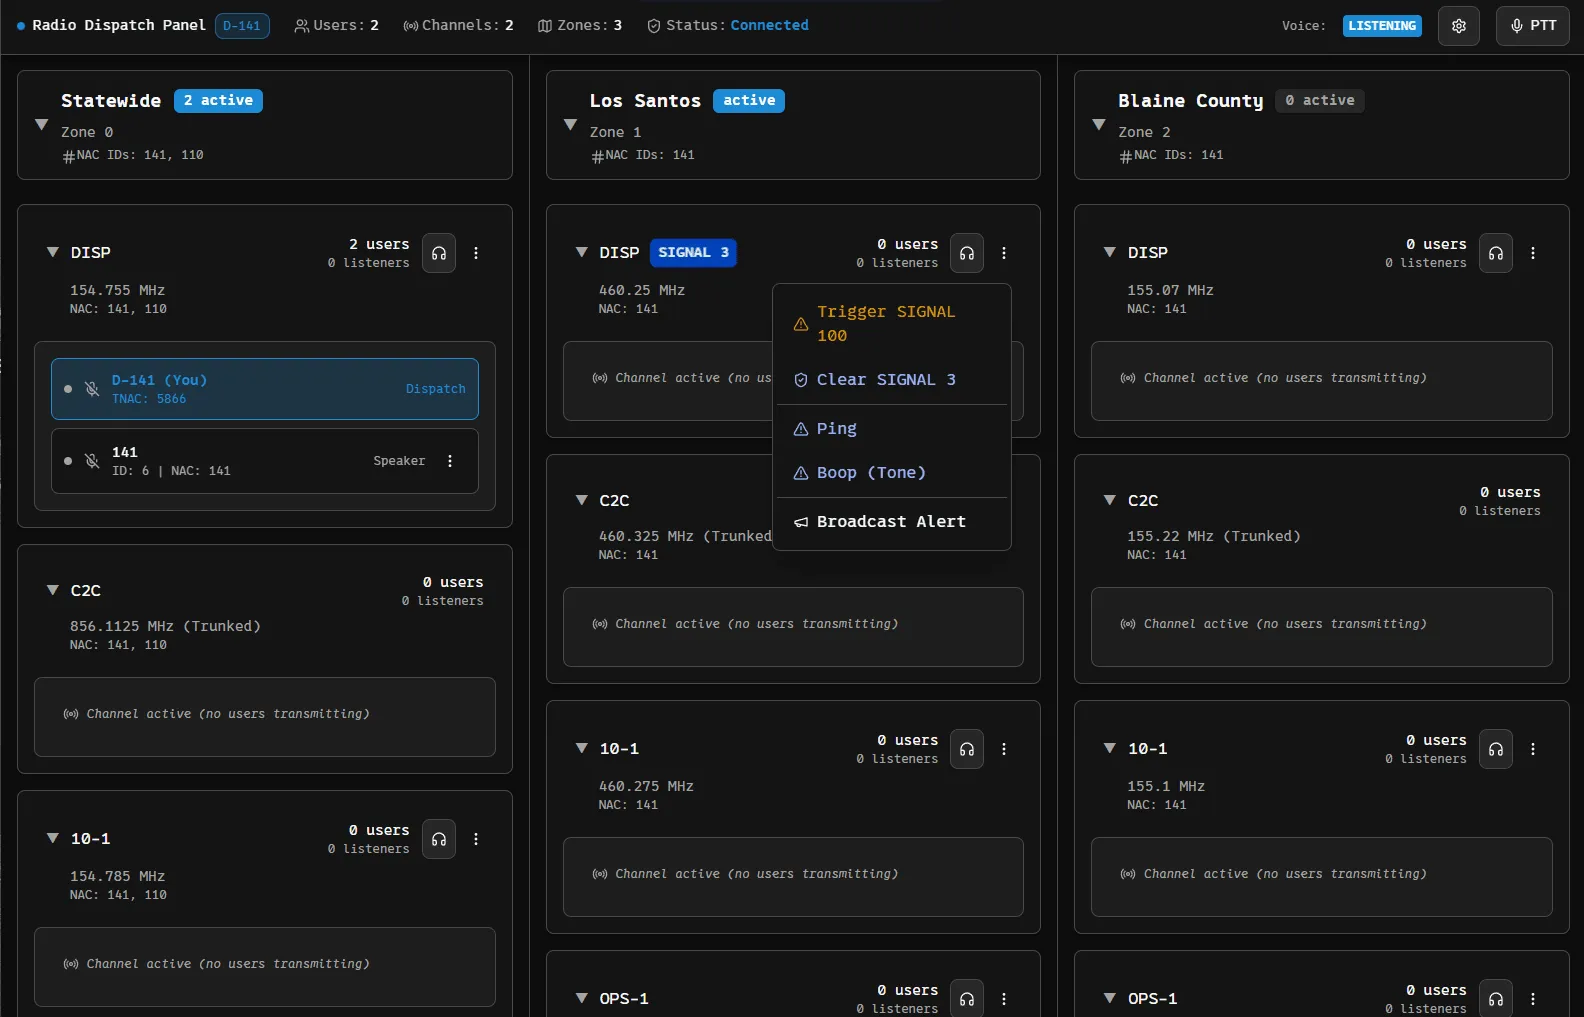
Task: Collapse the Statewide zone
Action: pos(42,125)
